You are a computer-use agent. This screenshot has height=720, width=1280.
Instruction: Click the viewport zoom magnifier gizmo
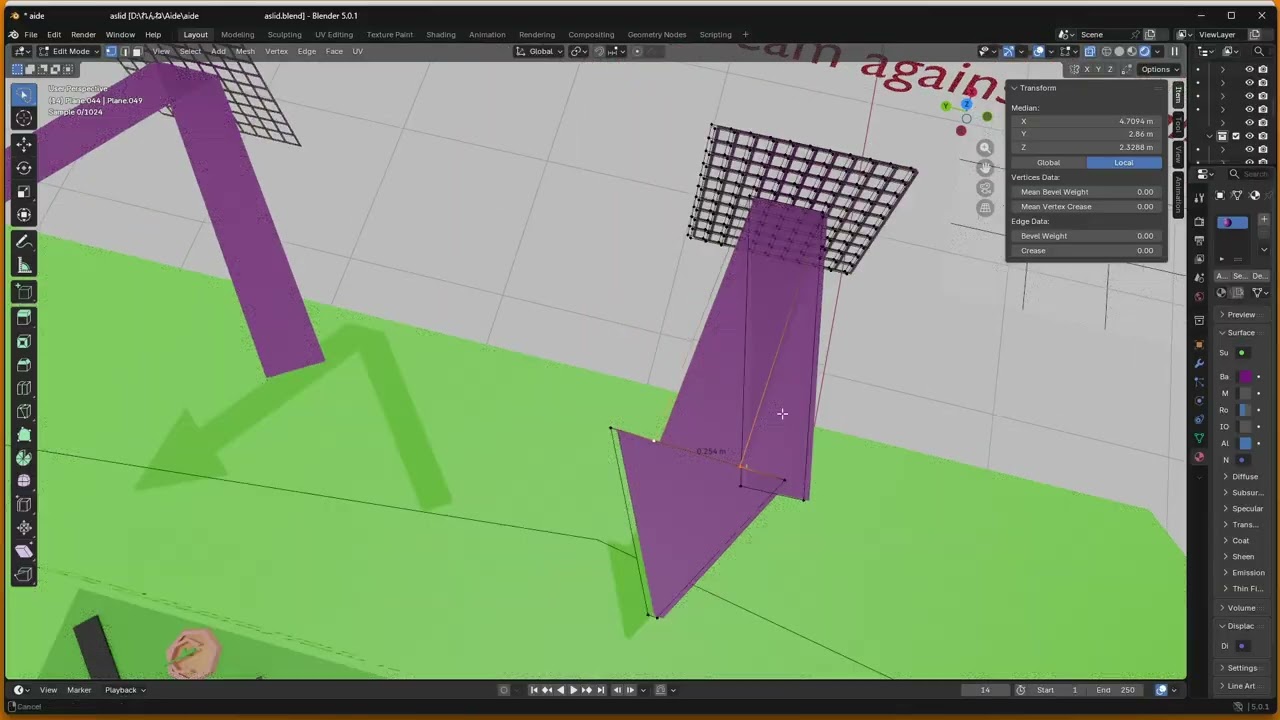(x=985, y=148)
